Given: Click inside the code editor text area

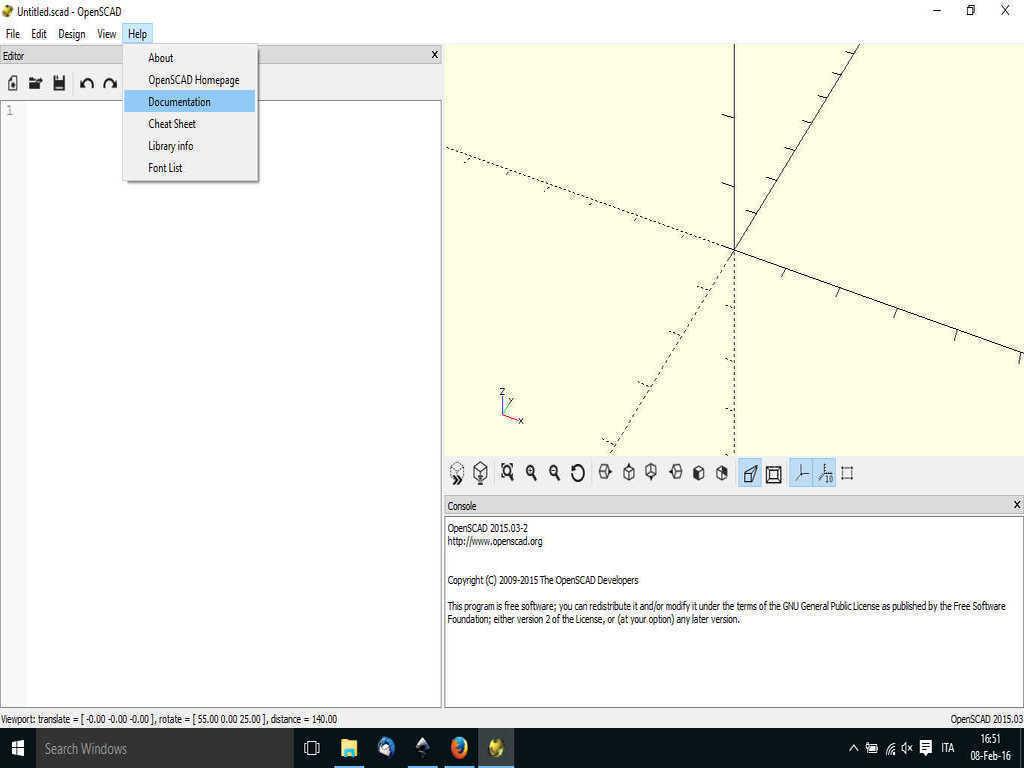Looking at the screenshot, I should point(234,403).
